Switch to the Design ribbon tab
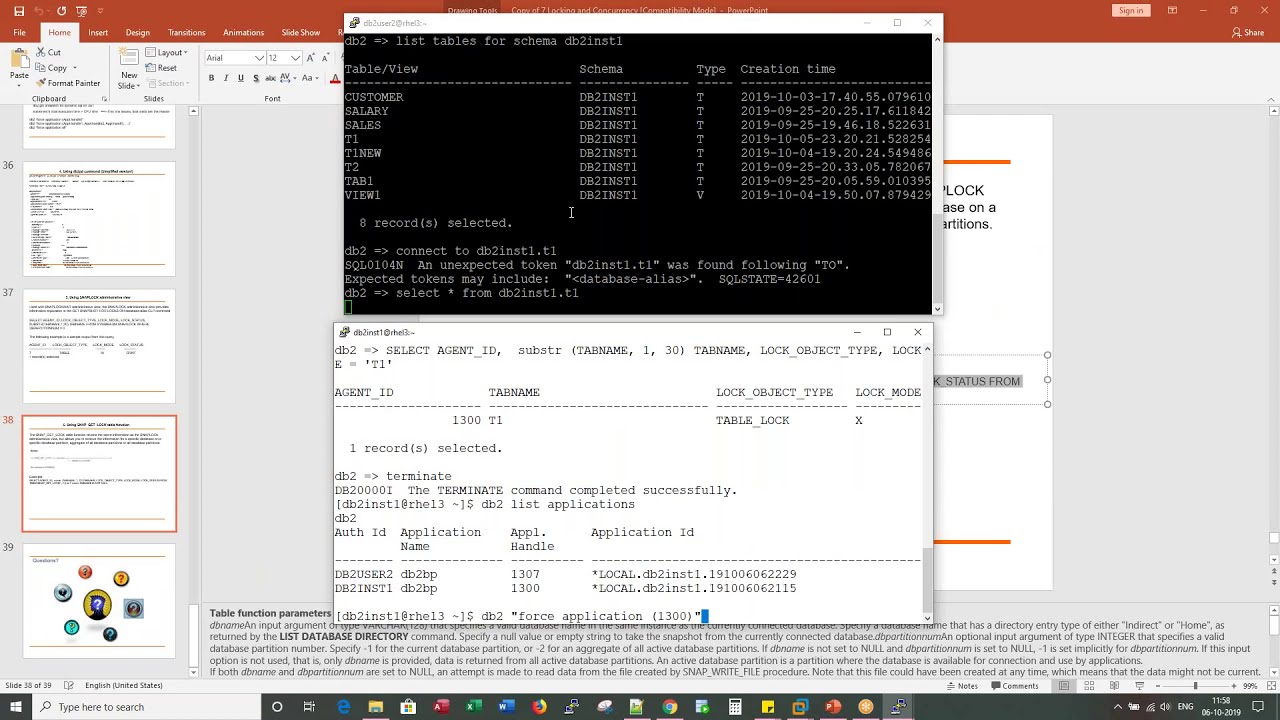Viewport: 1280px width, 720px height. tap(138, 32)
